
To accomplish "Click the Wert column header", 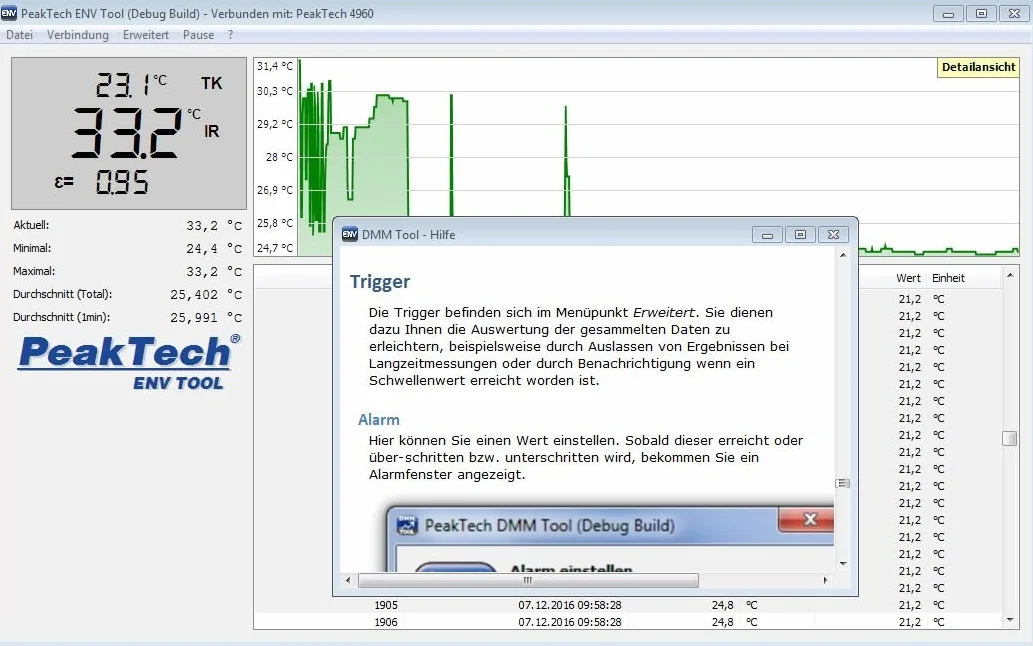I will [x=908, y=278].
